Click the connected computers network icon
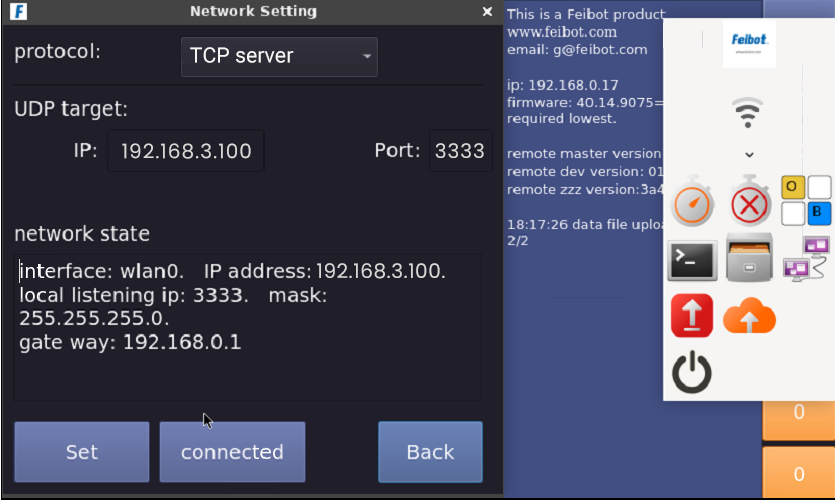 (806, 259)
